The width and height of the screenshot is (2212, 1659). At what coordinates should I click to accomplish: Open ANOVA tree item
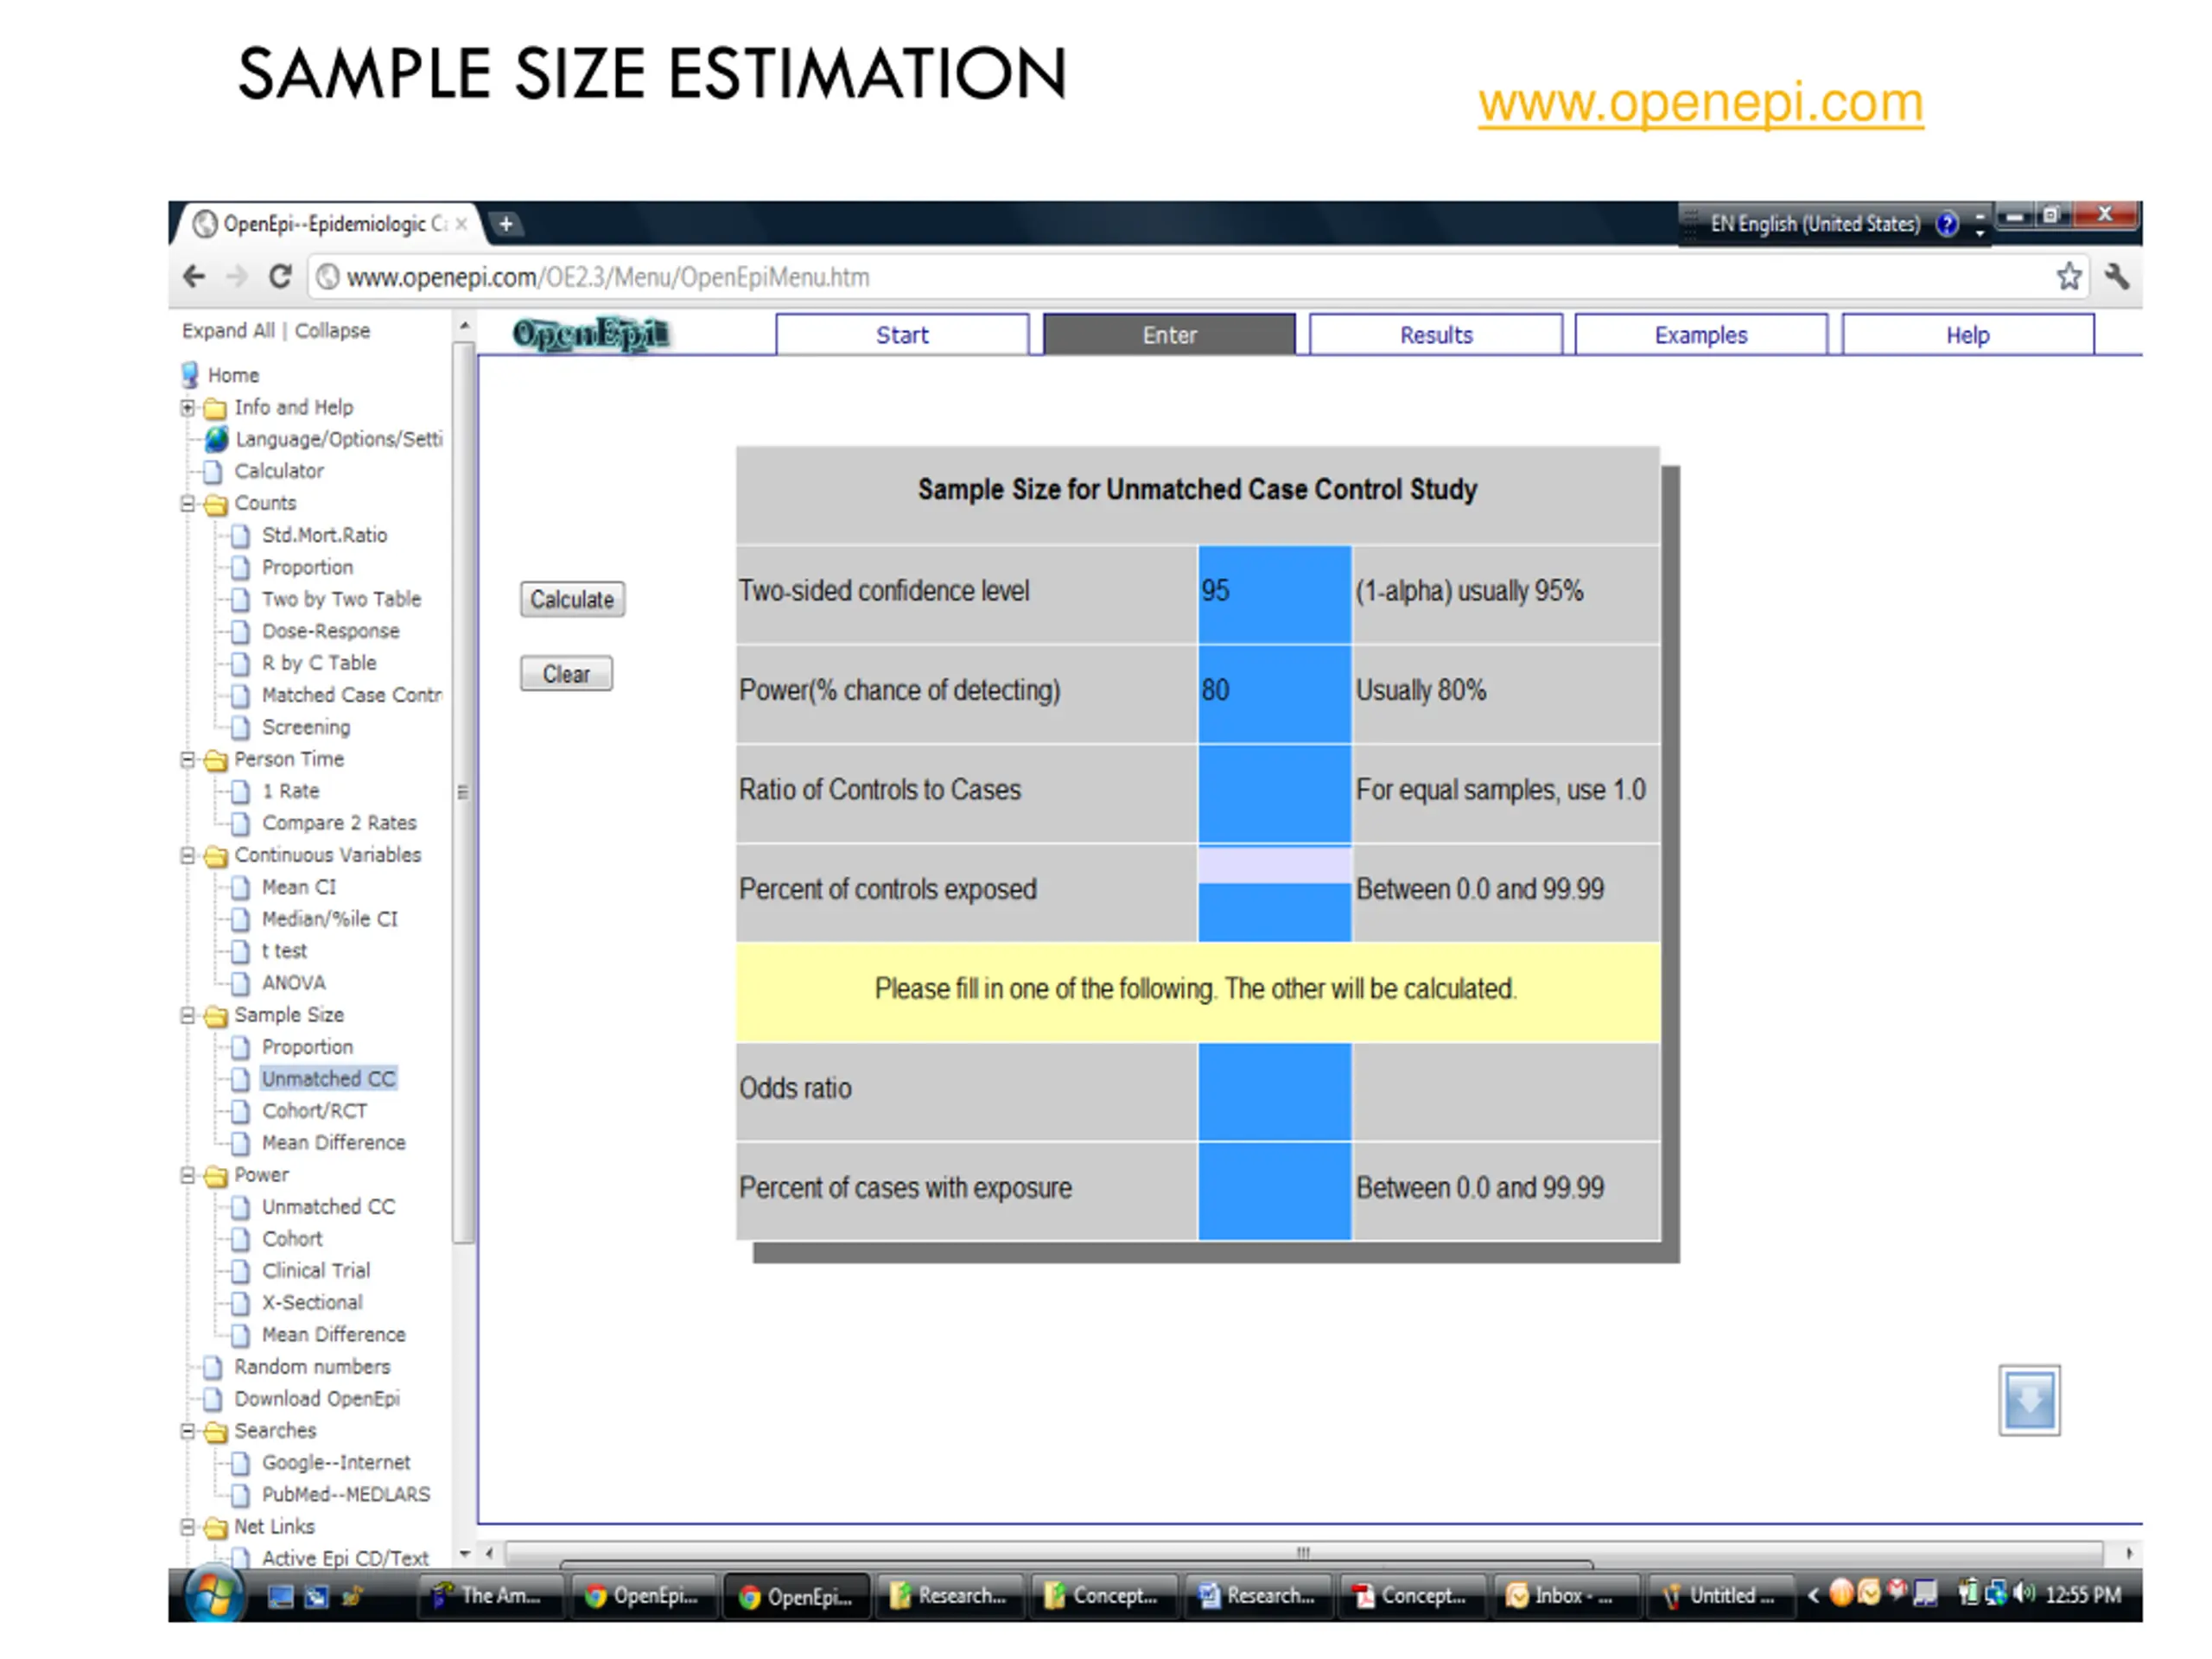point(293,983)
